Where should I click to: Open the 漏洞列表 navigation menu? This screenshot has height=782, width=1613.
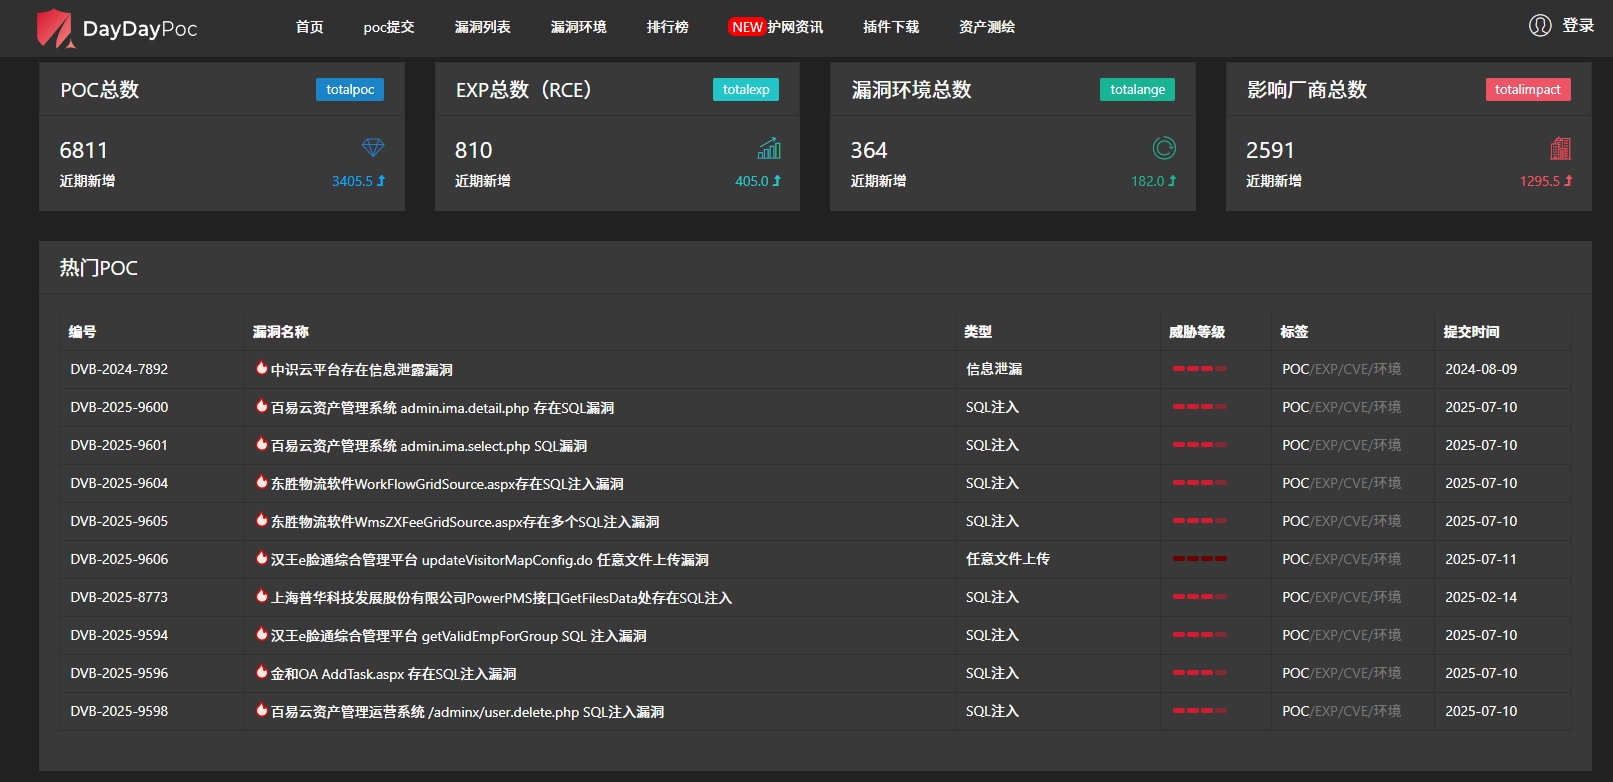point(482,27)
